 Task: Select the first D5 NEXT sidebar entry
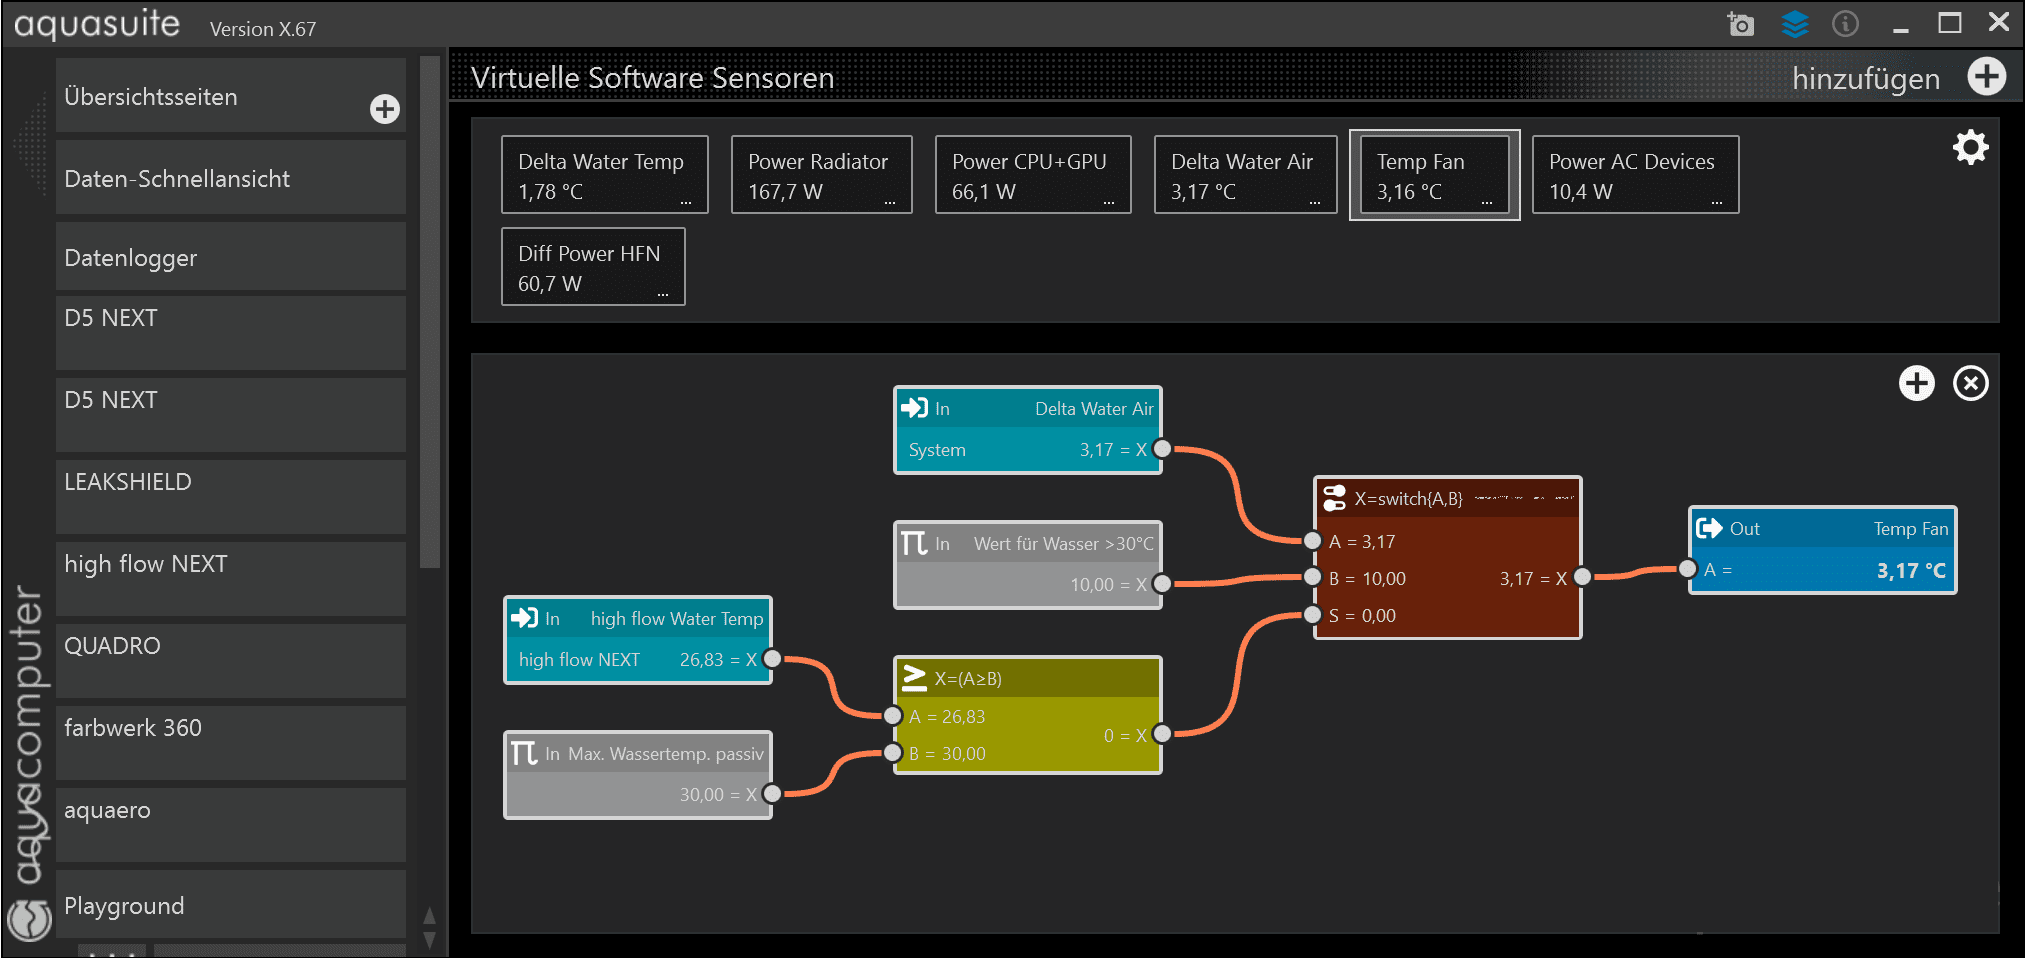(231, 332)
